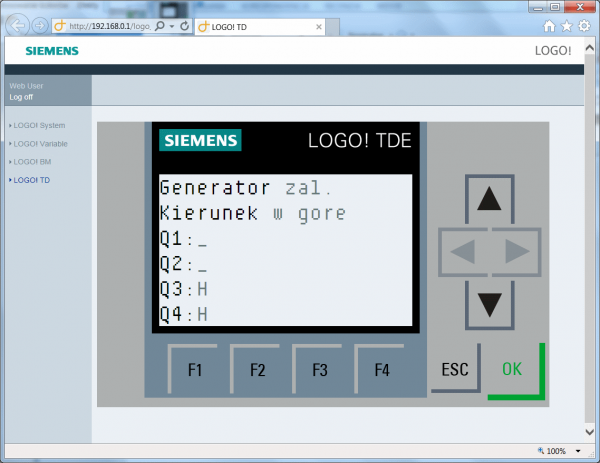Viewport: 600px width, 463px height.
Task: Click the browser Home icon
Action: 549,26
